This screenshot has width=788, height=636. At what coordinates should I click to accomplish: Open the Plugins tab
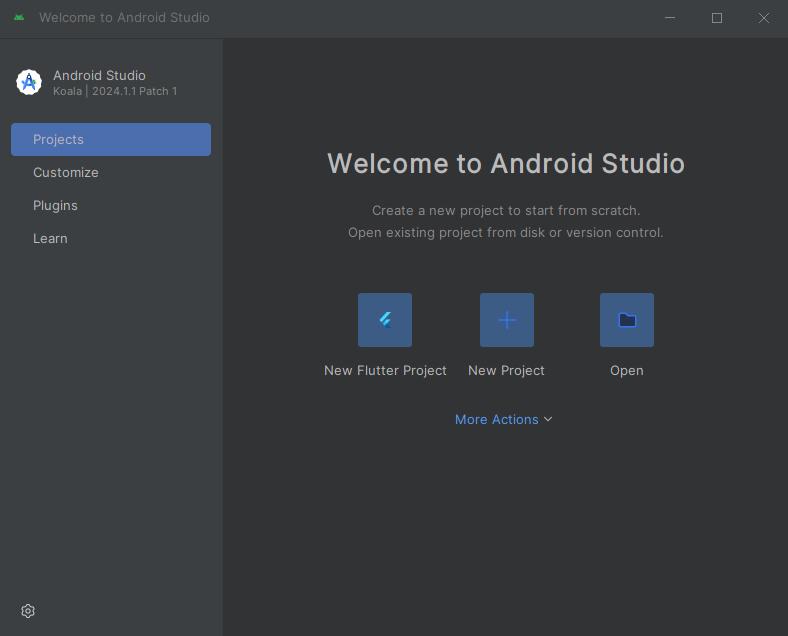(111, 205)
